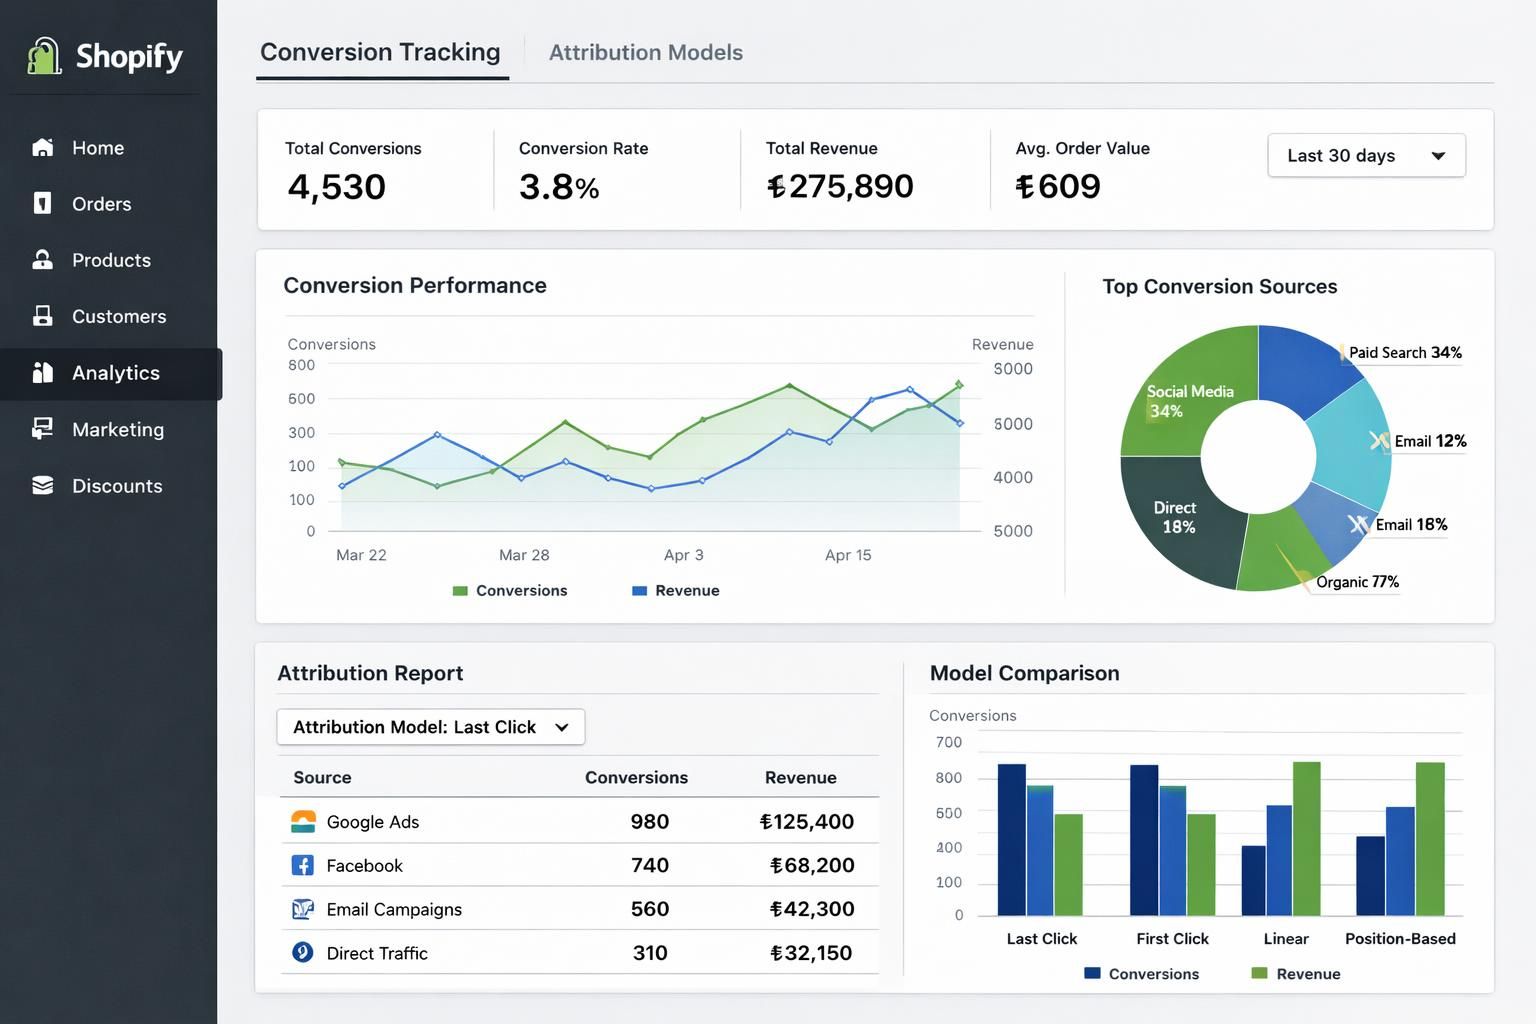The width and height of the screenshot is (1536, 1024).
Task: Click the icon beside Email 18% label
Action: pos(1359,524)
